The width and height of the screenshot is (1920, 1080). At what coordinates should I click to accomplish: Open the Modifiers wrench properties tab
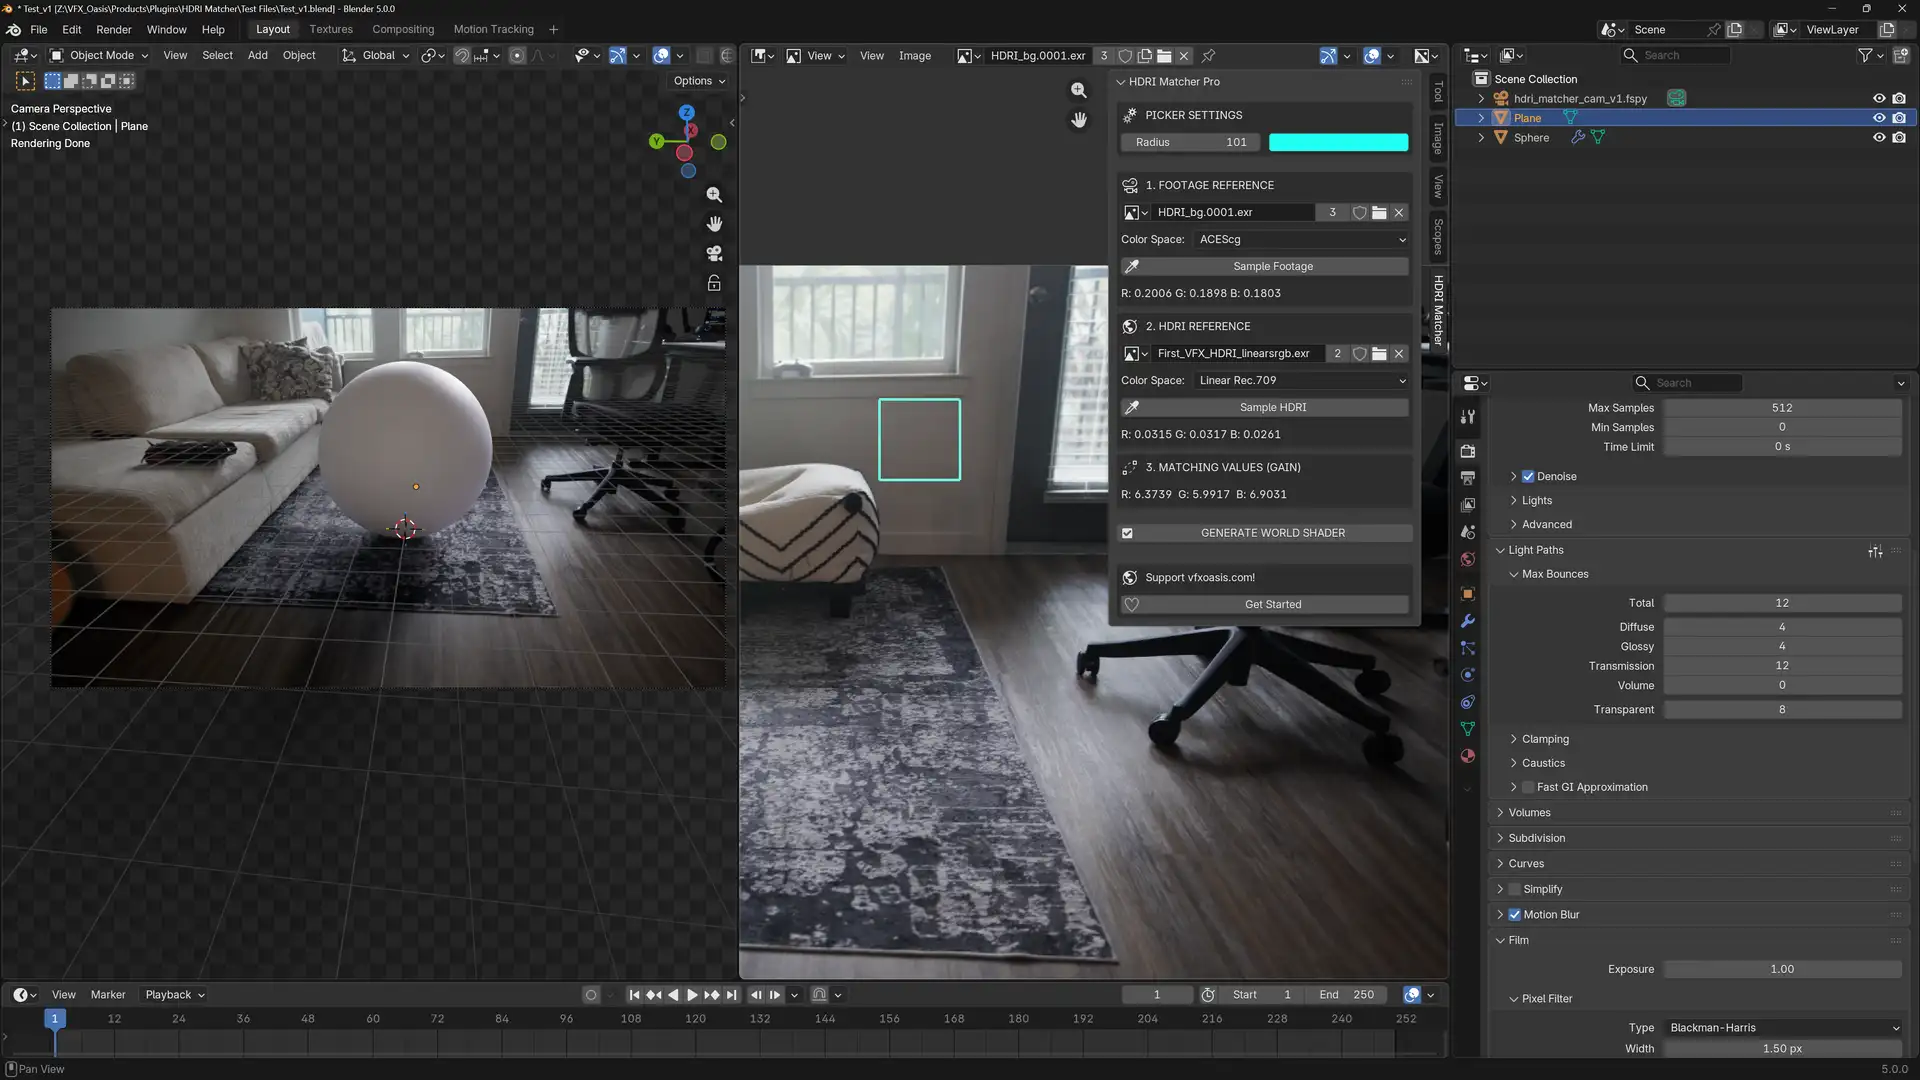pos(1468,621)
